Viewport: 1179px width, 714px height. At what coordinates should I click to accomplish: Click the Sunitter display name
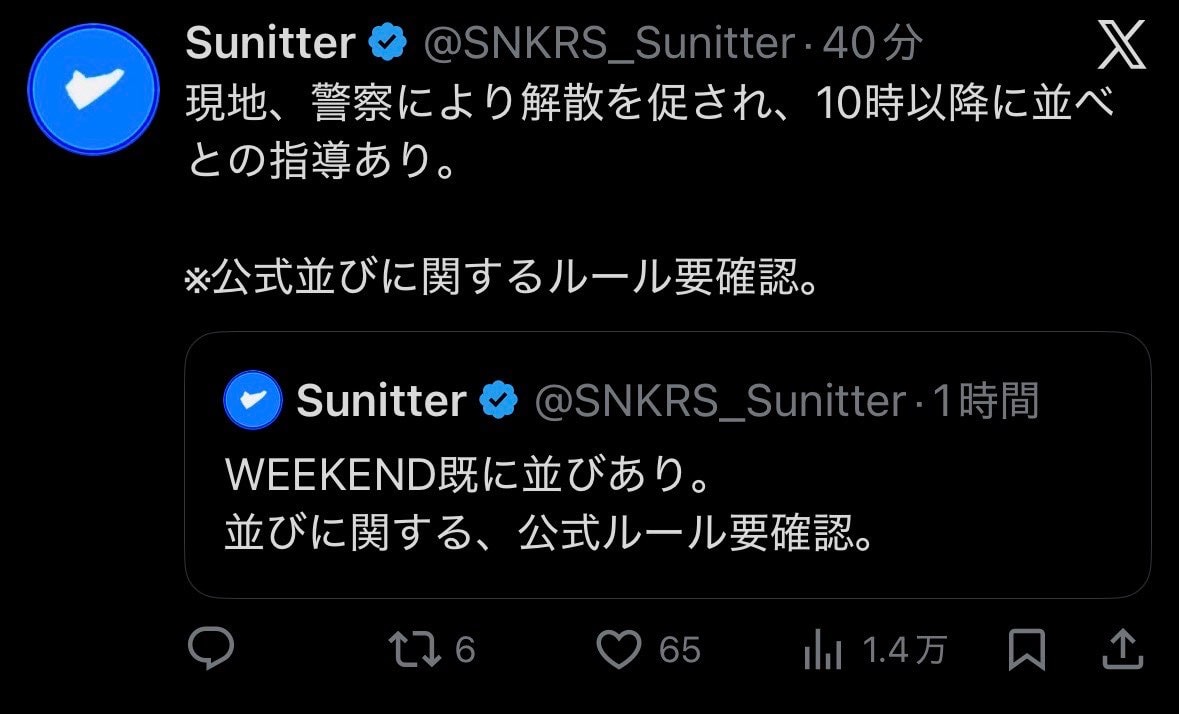(268, 42)
